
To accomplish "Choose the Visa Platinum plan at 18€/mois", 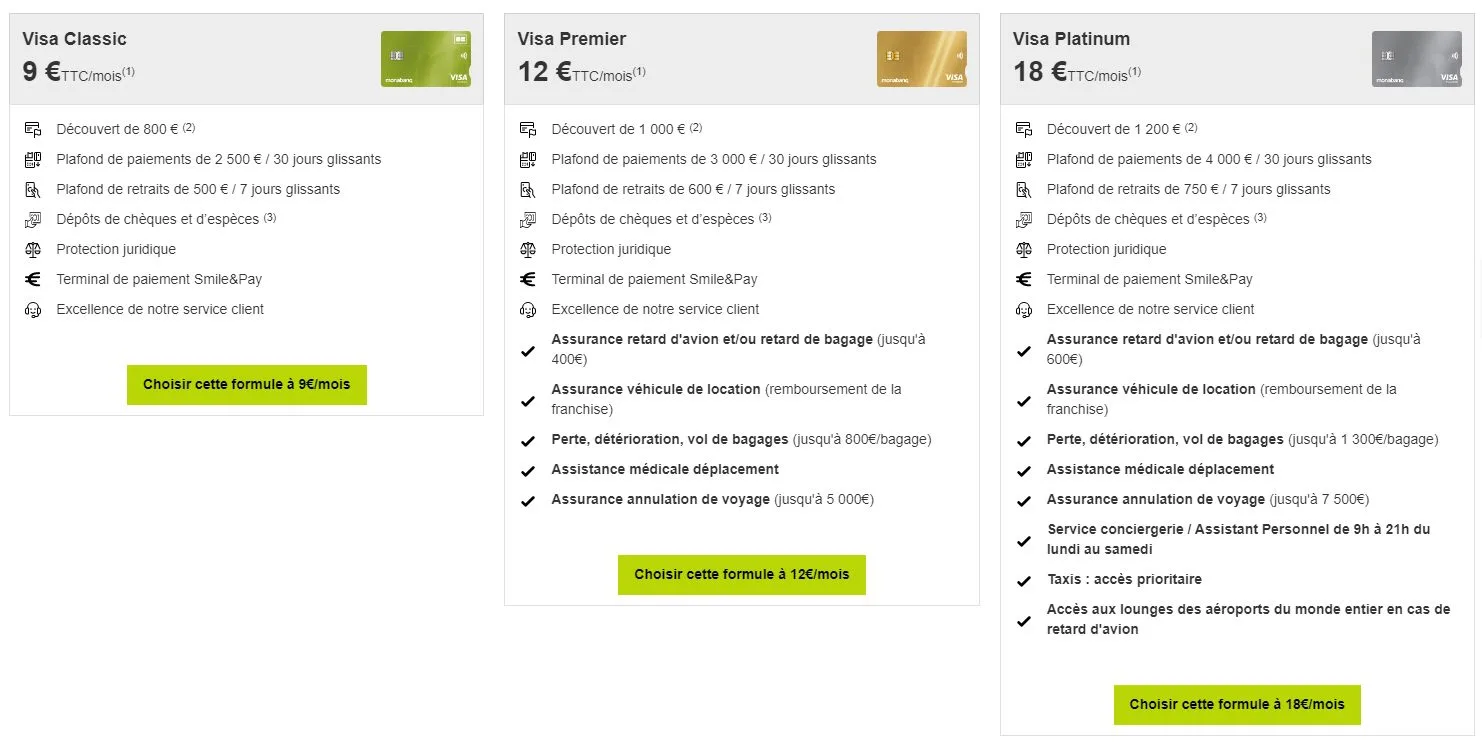I will tap(1237, 705).
